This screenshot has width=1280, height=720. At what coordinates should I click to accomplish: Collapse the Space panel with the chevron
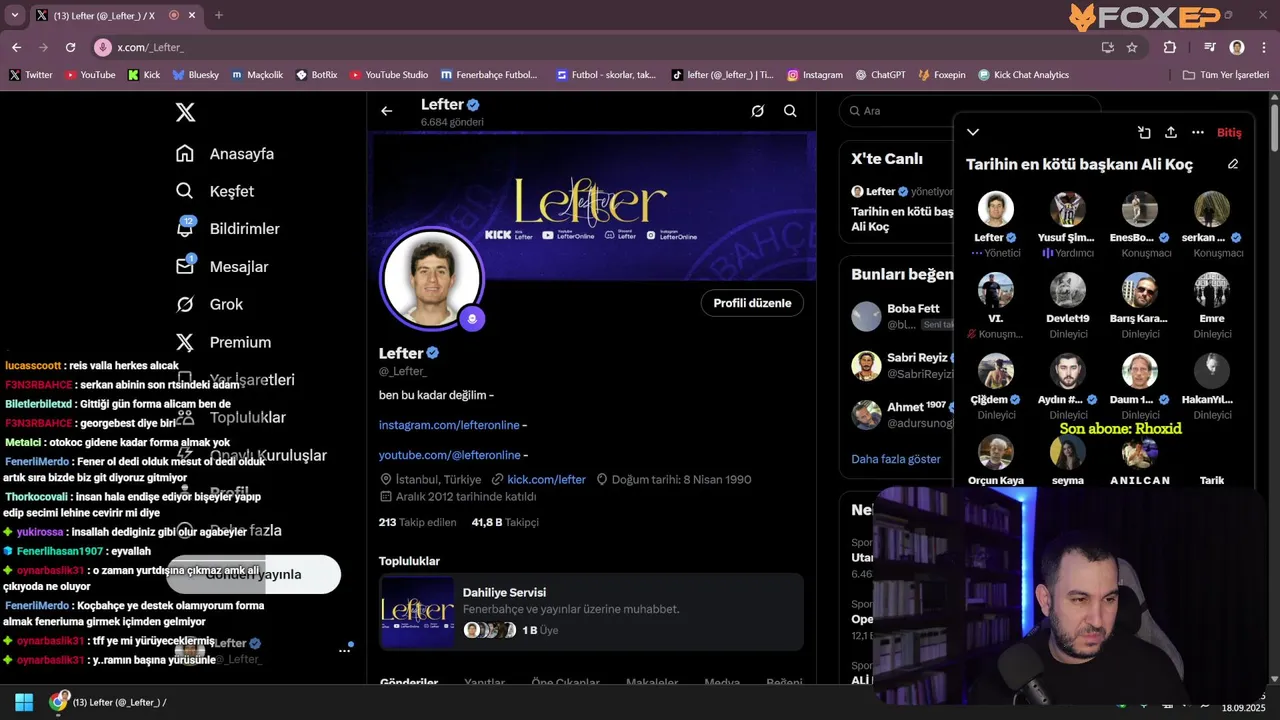(x=973, y=132)
